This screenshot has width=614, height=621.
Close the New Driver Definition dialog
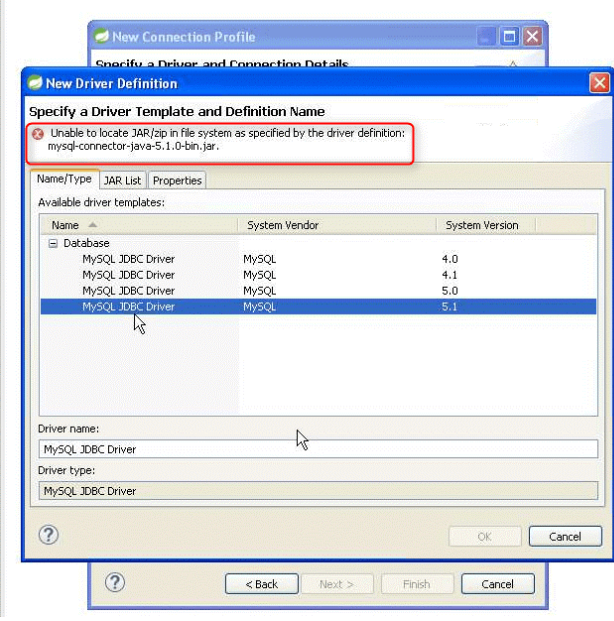coord(599,83)
